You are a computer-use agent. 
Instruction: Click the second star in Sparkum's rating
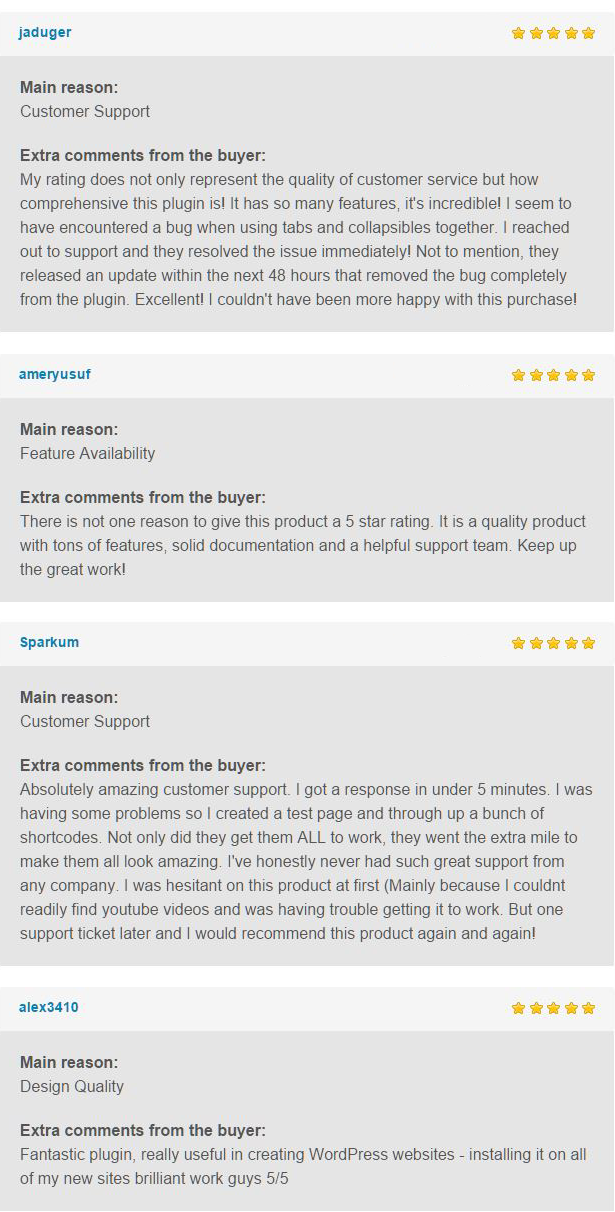click(x=536, y=643)
